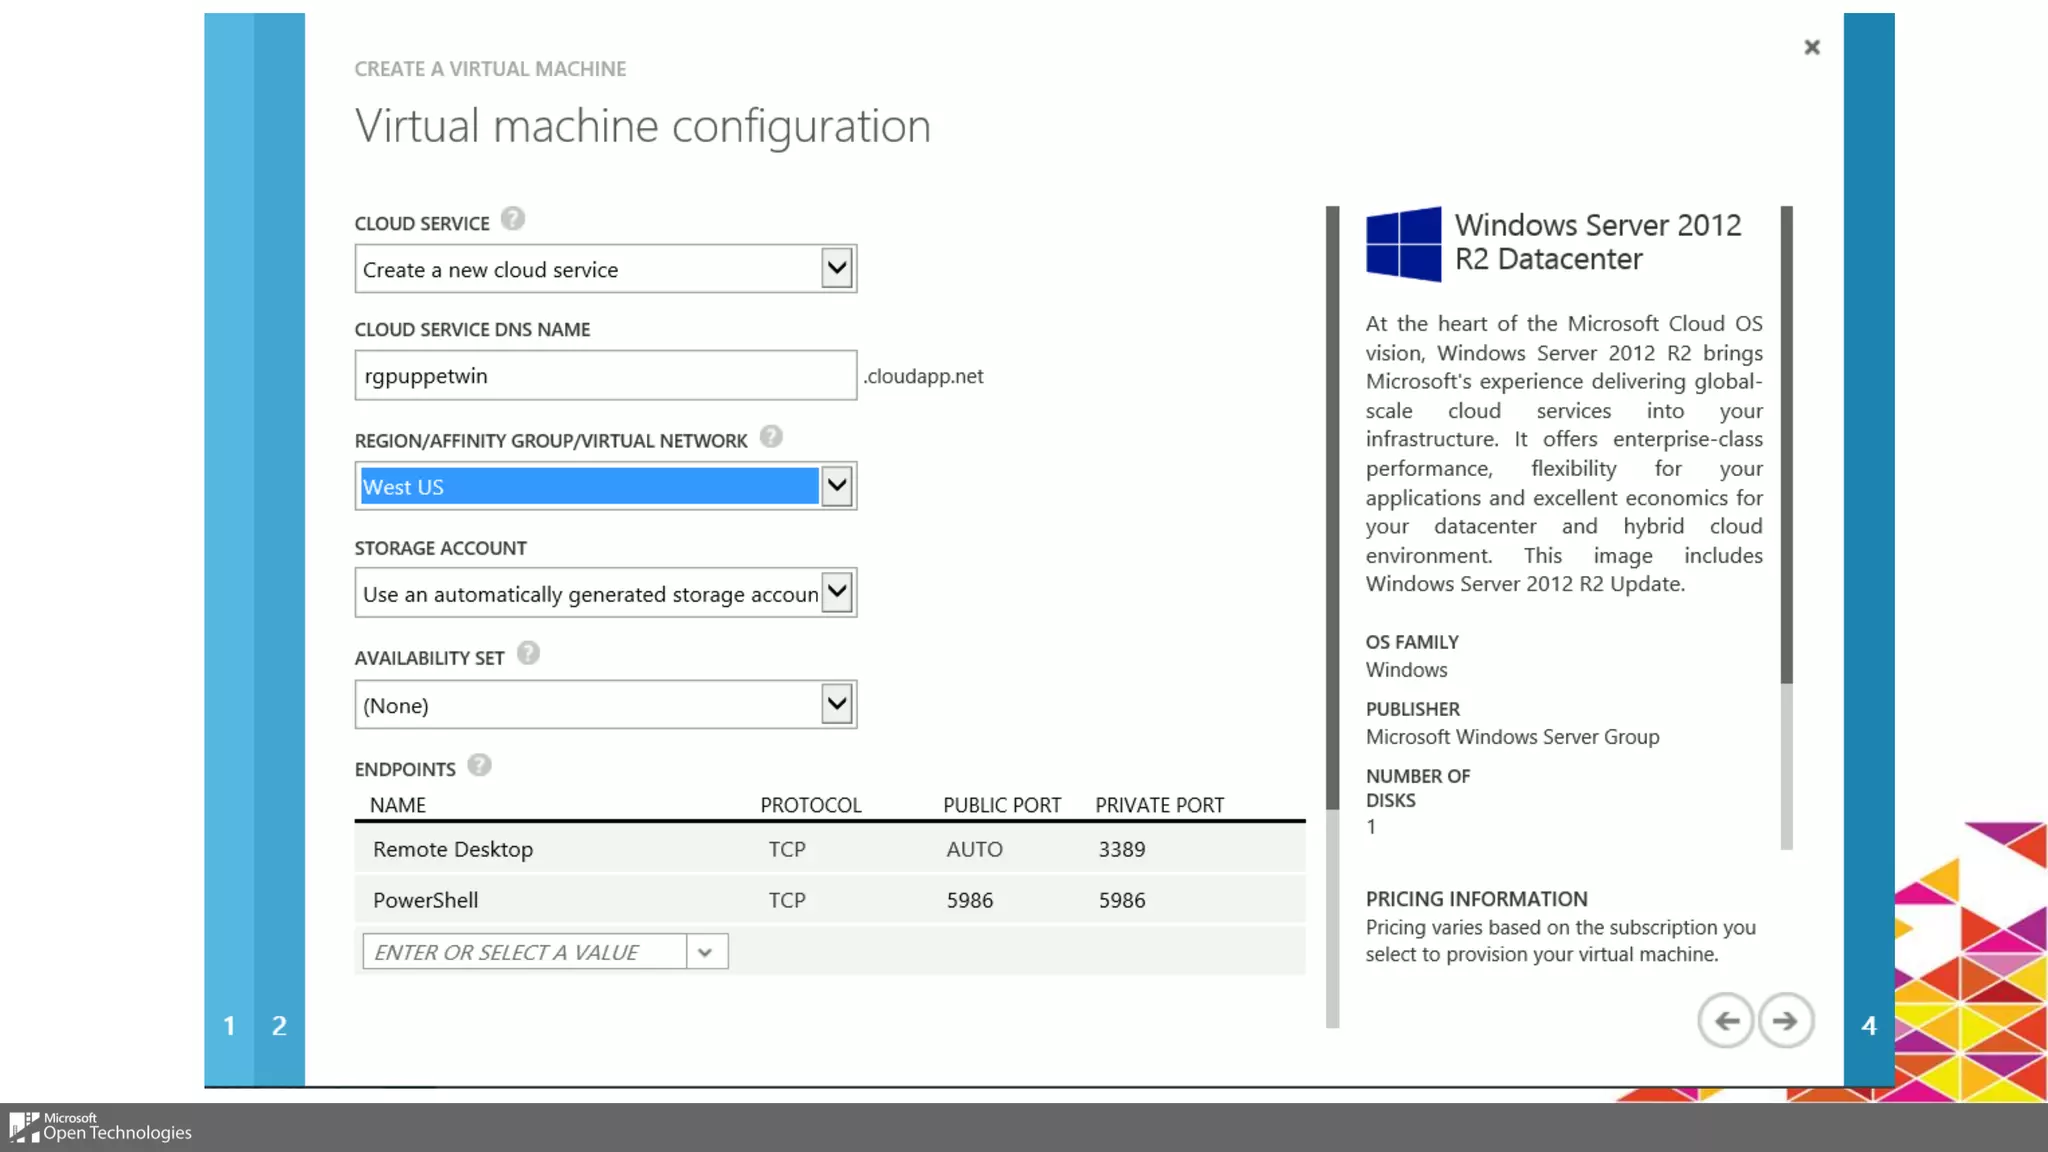Close the virtual machine wizard with X

[1811, 47]
